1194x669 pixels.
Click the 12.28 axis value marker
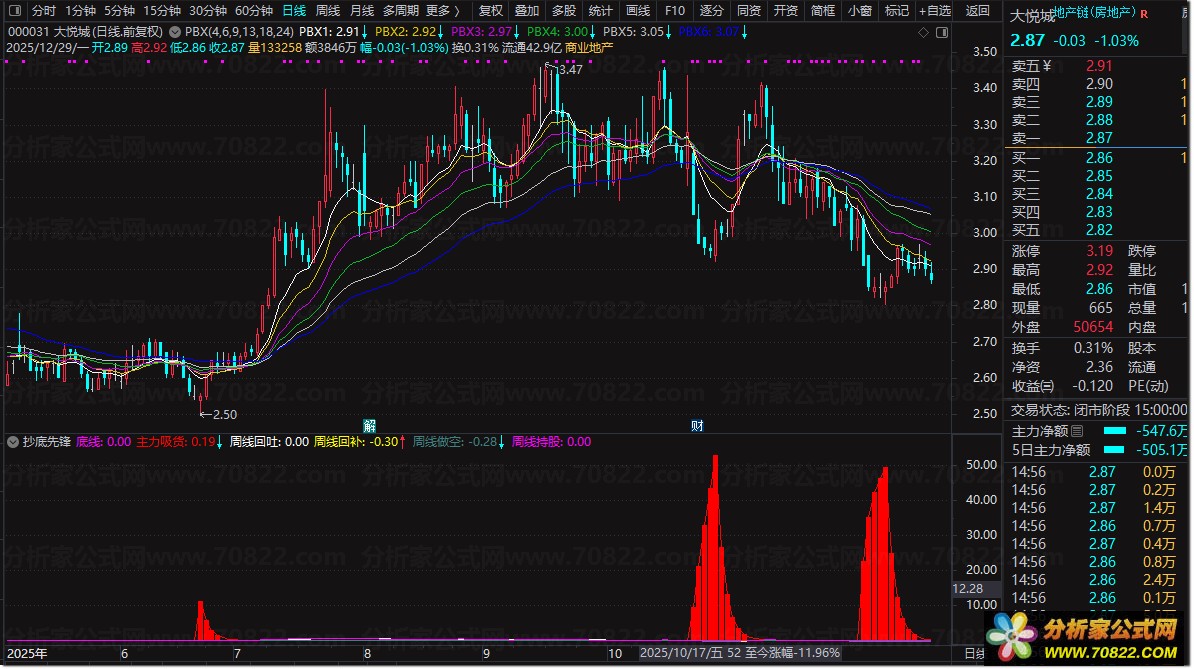tap(968, 588)
